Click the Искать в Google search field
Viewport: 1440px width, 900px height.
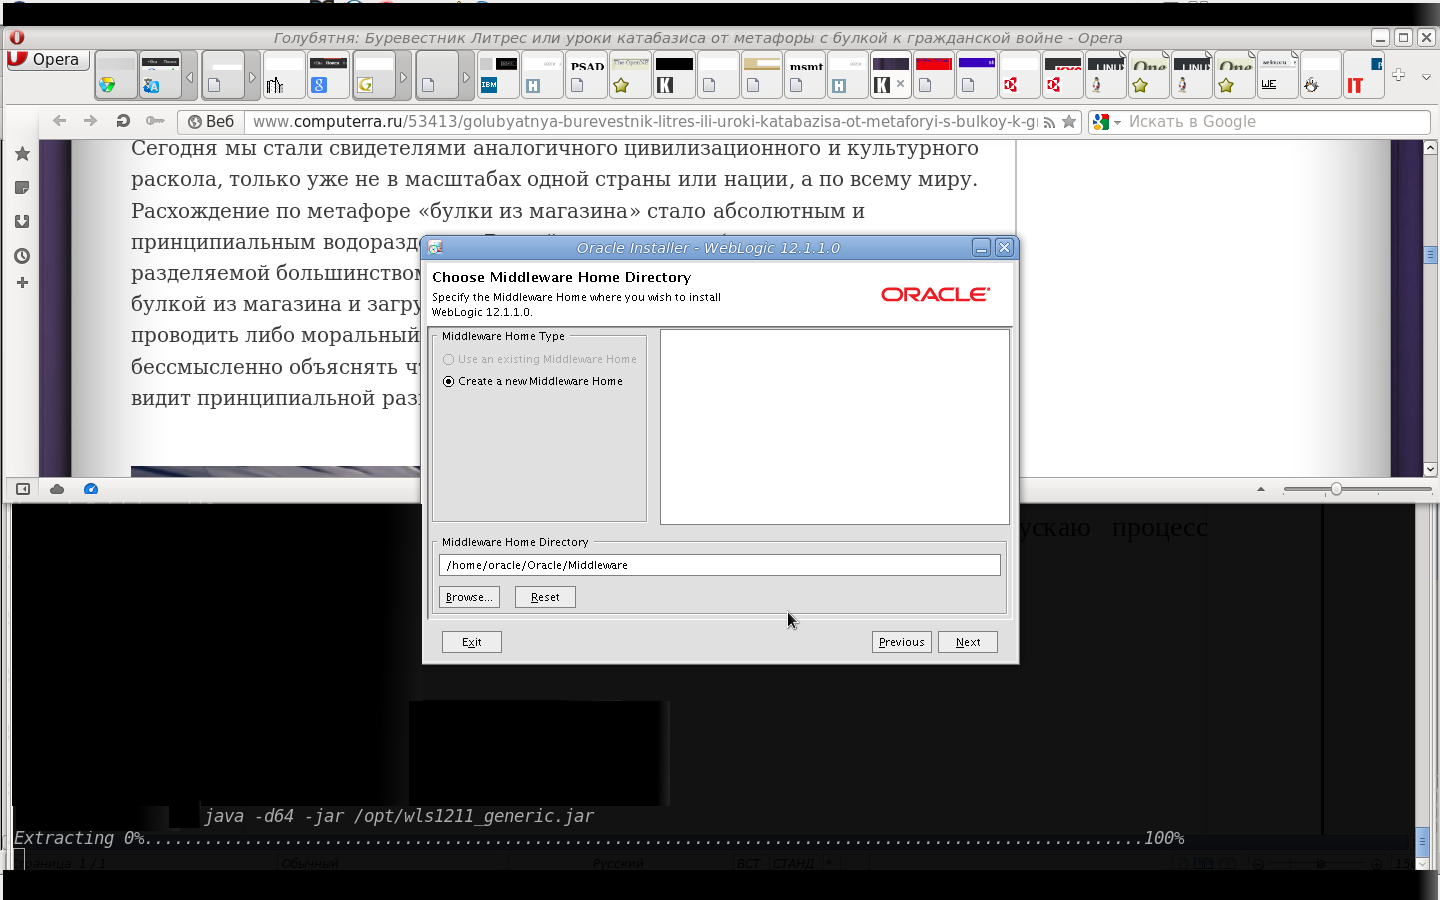pyautogui.click(x=1277, y=122)
